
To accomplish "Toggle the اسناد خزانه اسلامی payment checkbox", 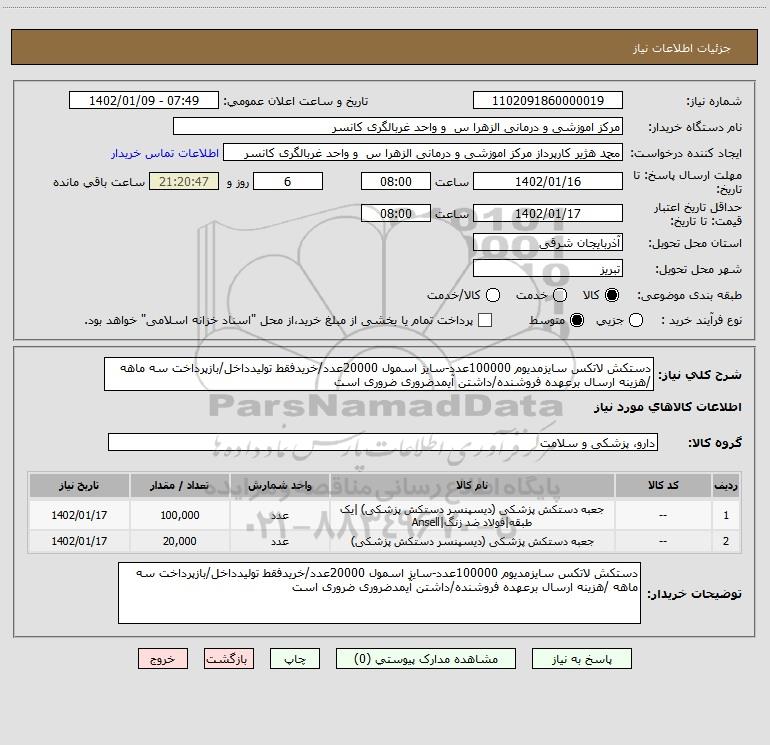I will 485,320.
